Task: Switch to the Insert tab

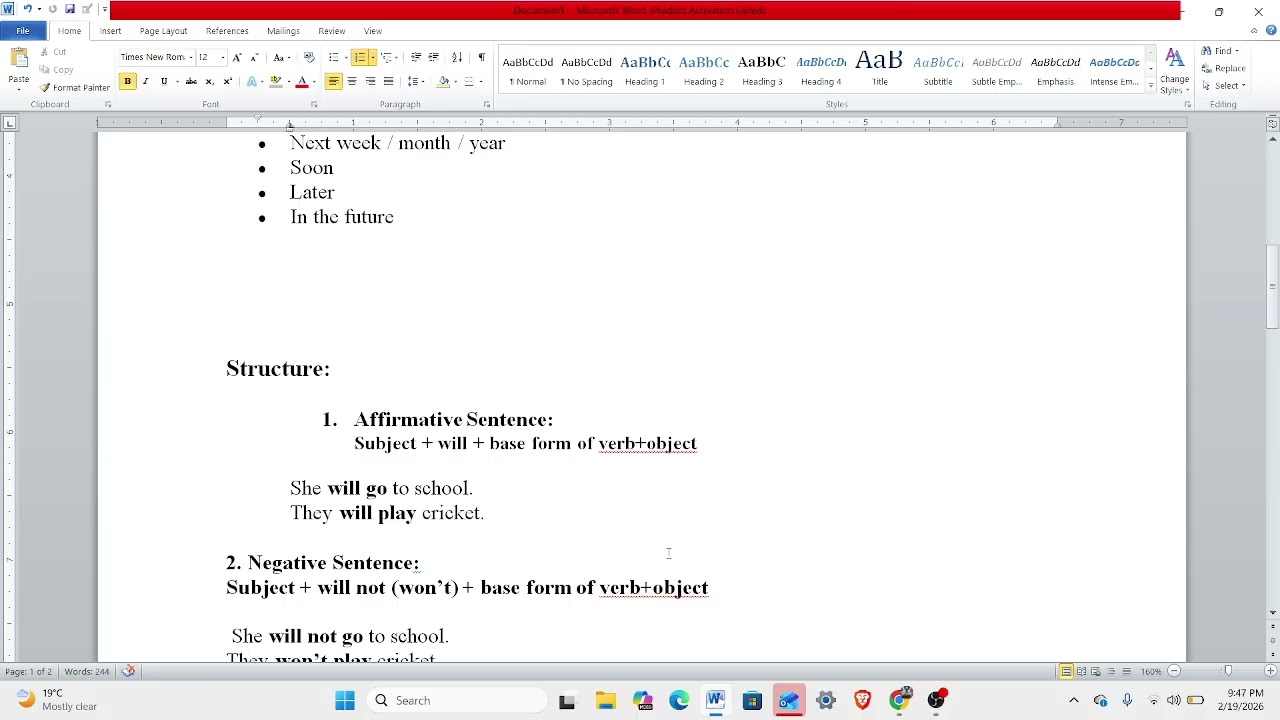Action: pos(110,31)
